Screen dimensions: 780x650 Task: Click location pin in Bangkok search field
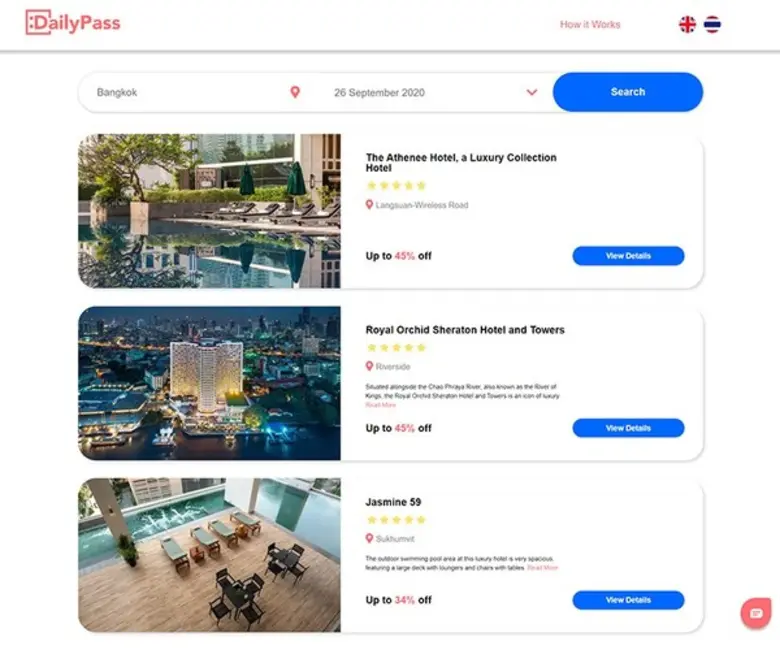tap(295, 92)
